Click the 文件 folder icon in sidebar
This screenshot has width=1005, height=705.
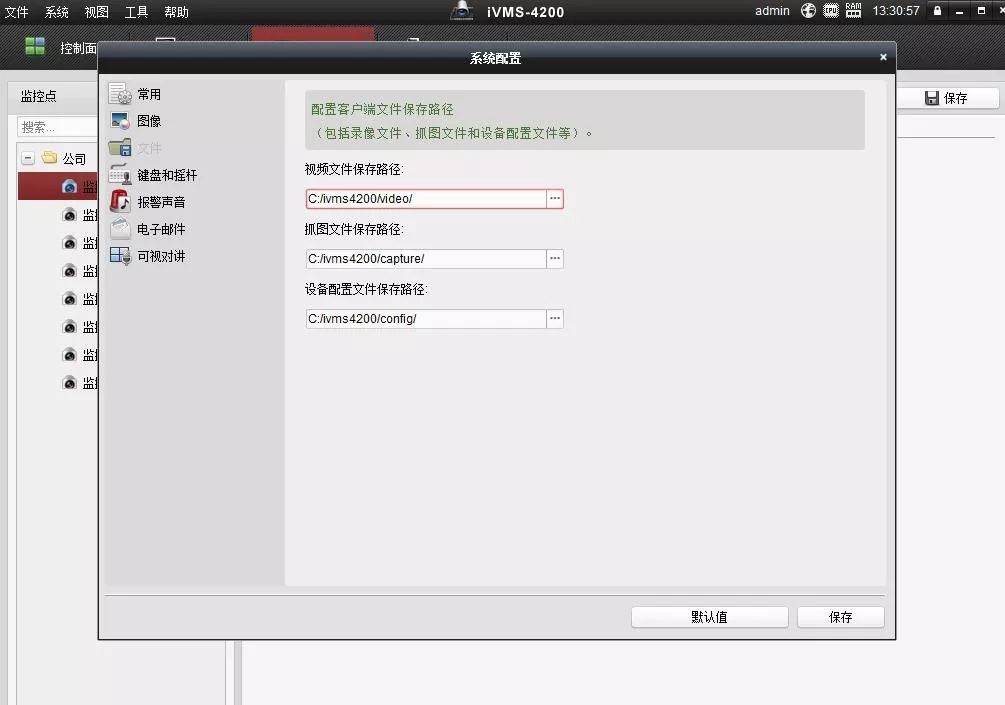click(120, 147)
